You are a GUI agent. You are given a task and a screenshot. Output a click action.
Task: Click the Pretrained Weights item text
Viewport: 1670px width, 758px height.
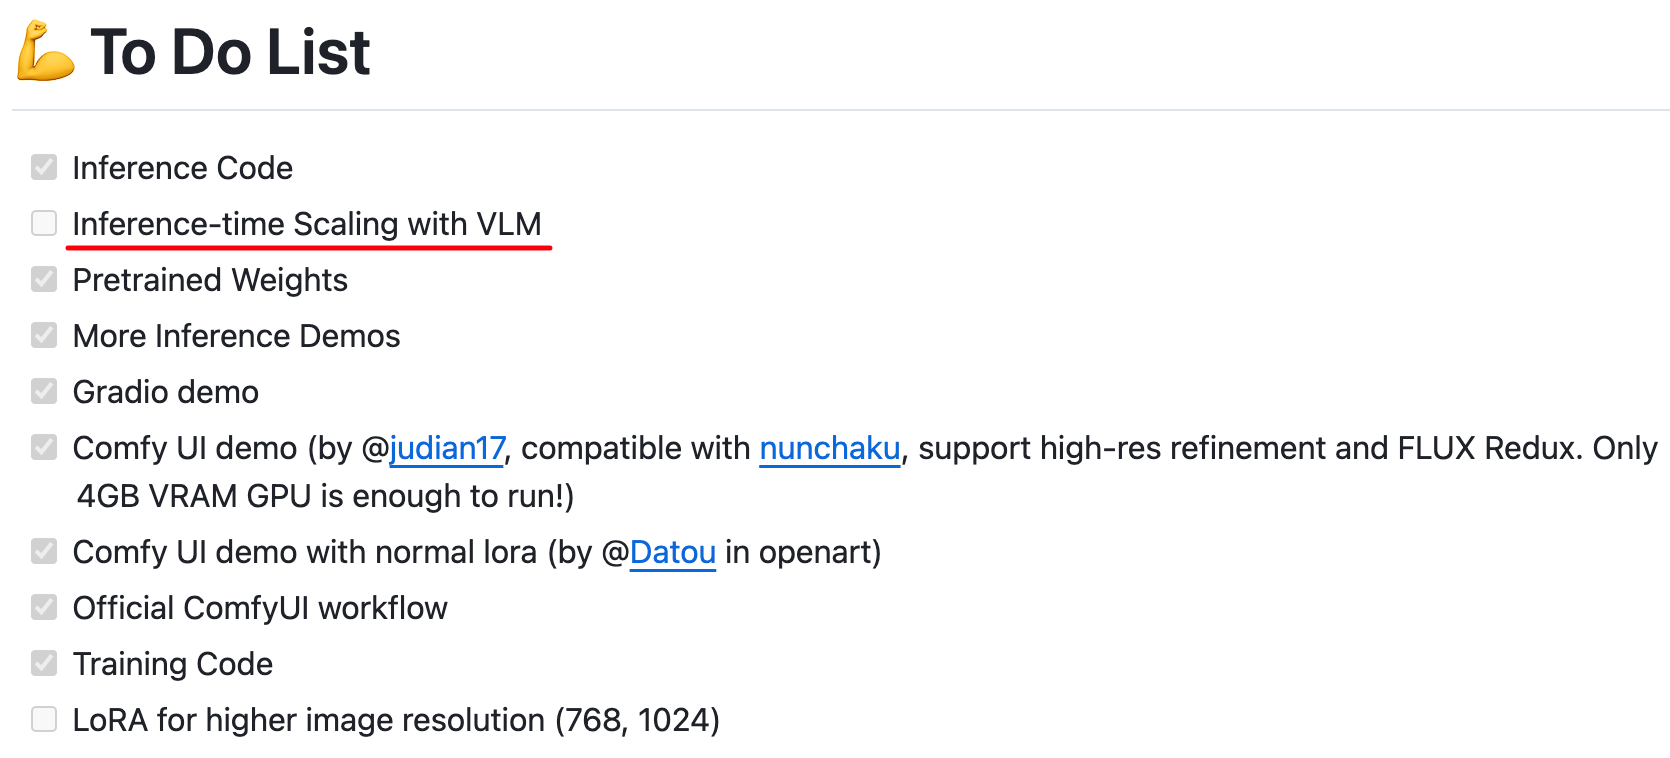210,280
